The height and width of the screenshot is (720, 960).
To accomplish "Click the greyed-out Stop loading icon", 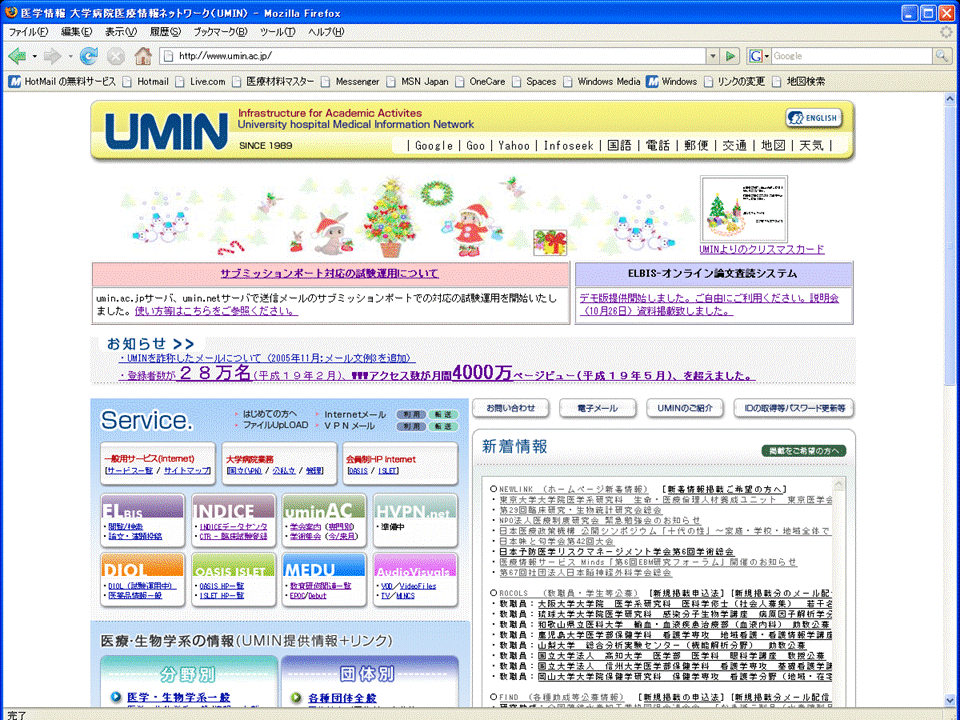I will tap(116, 56).
